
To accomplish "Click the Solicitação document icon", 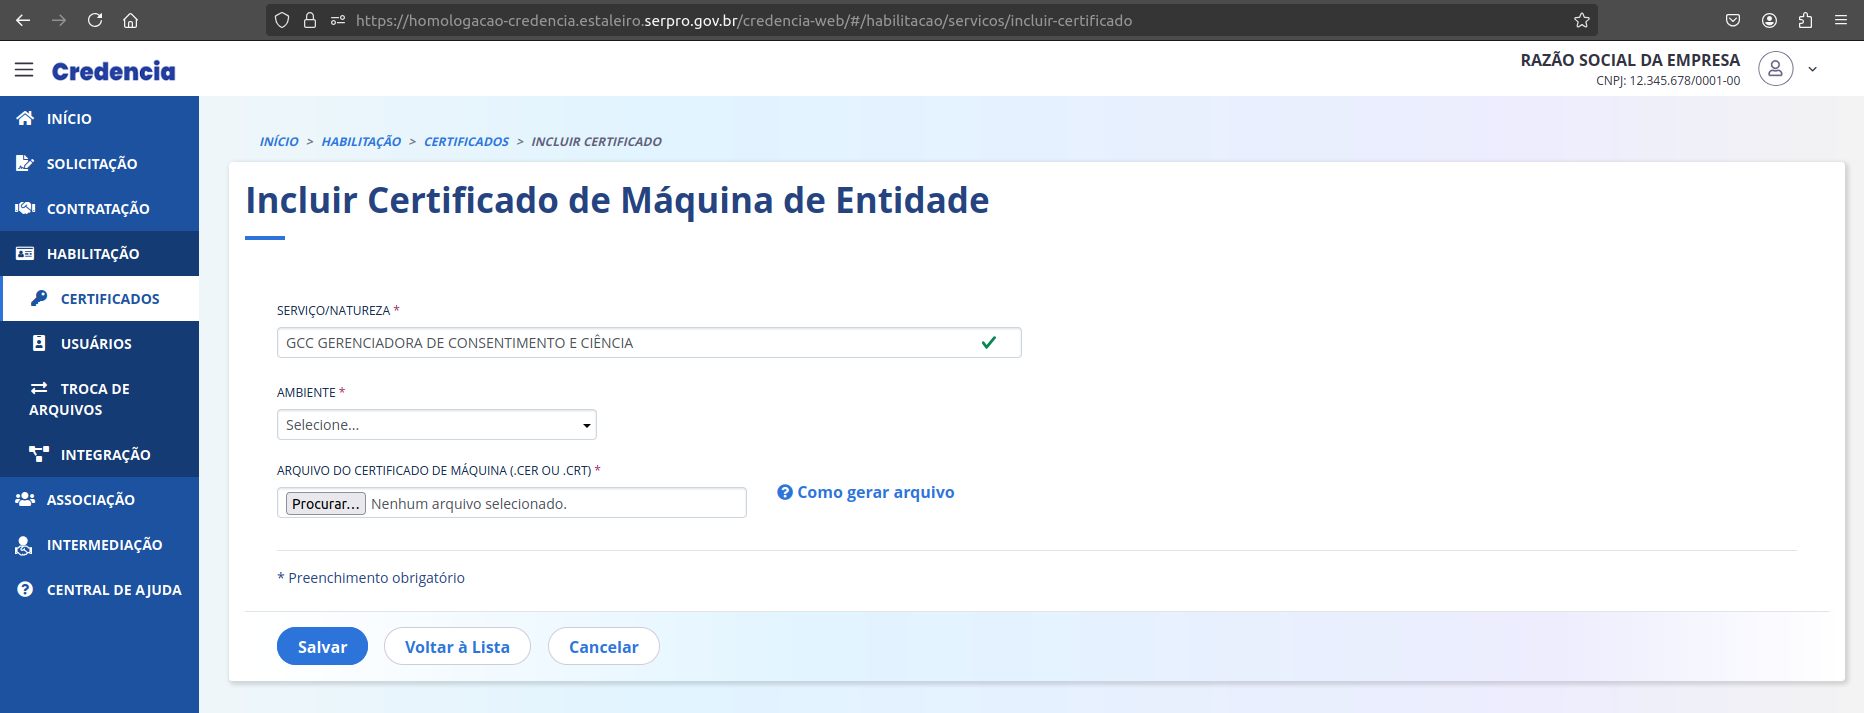I will pyautogui.click(x=25, y=163).
